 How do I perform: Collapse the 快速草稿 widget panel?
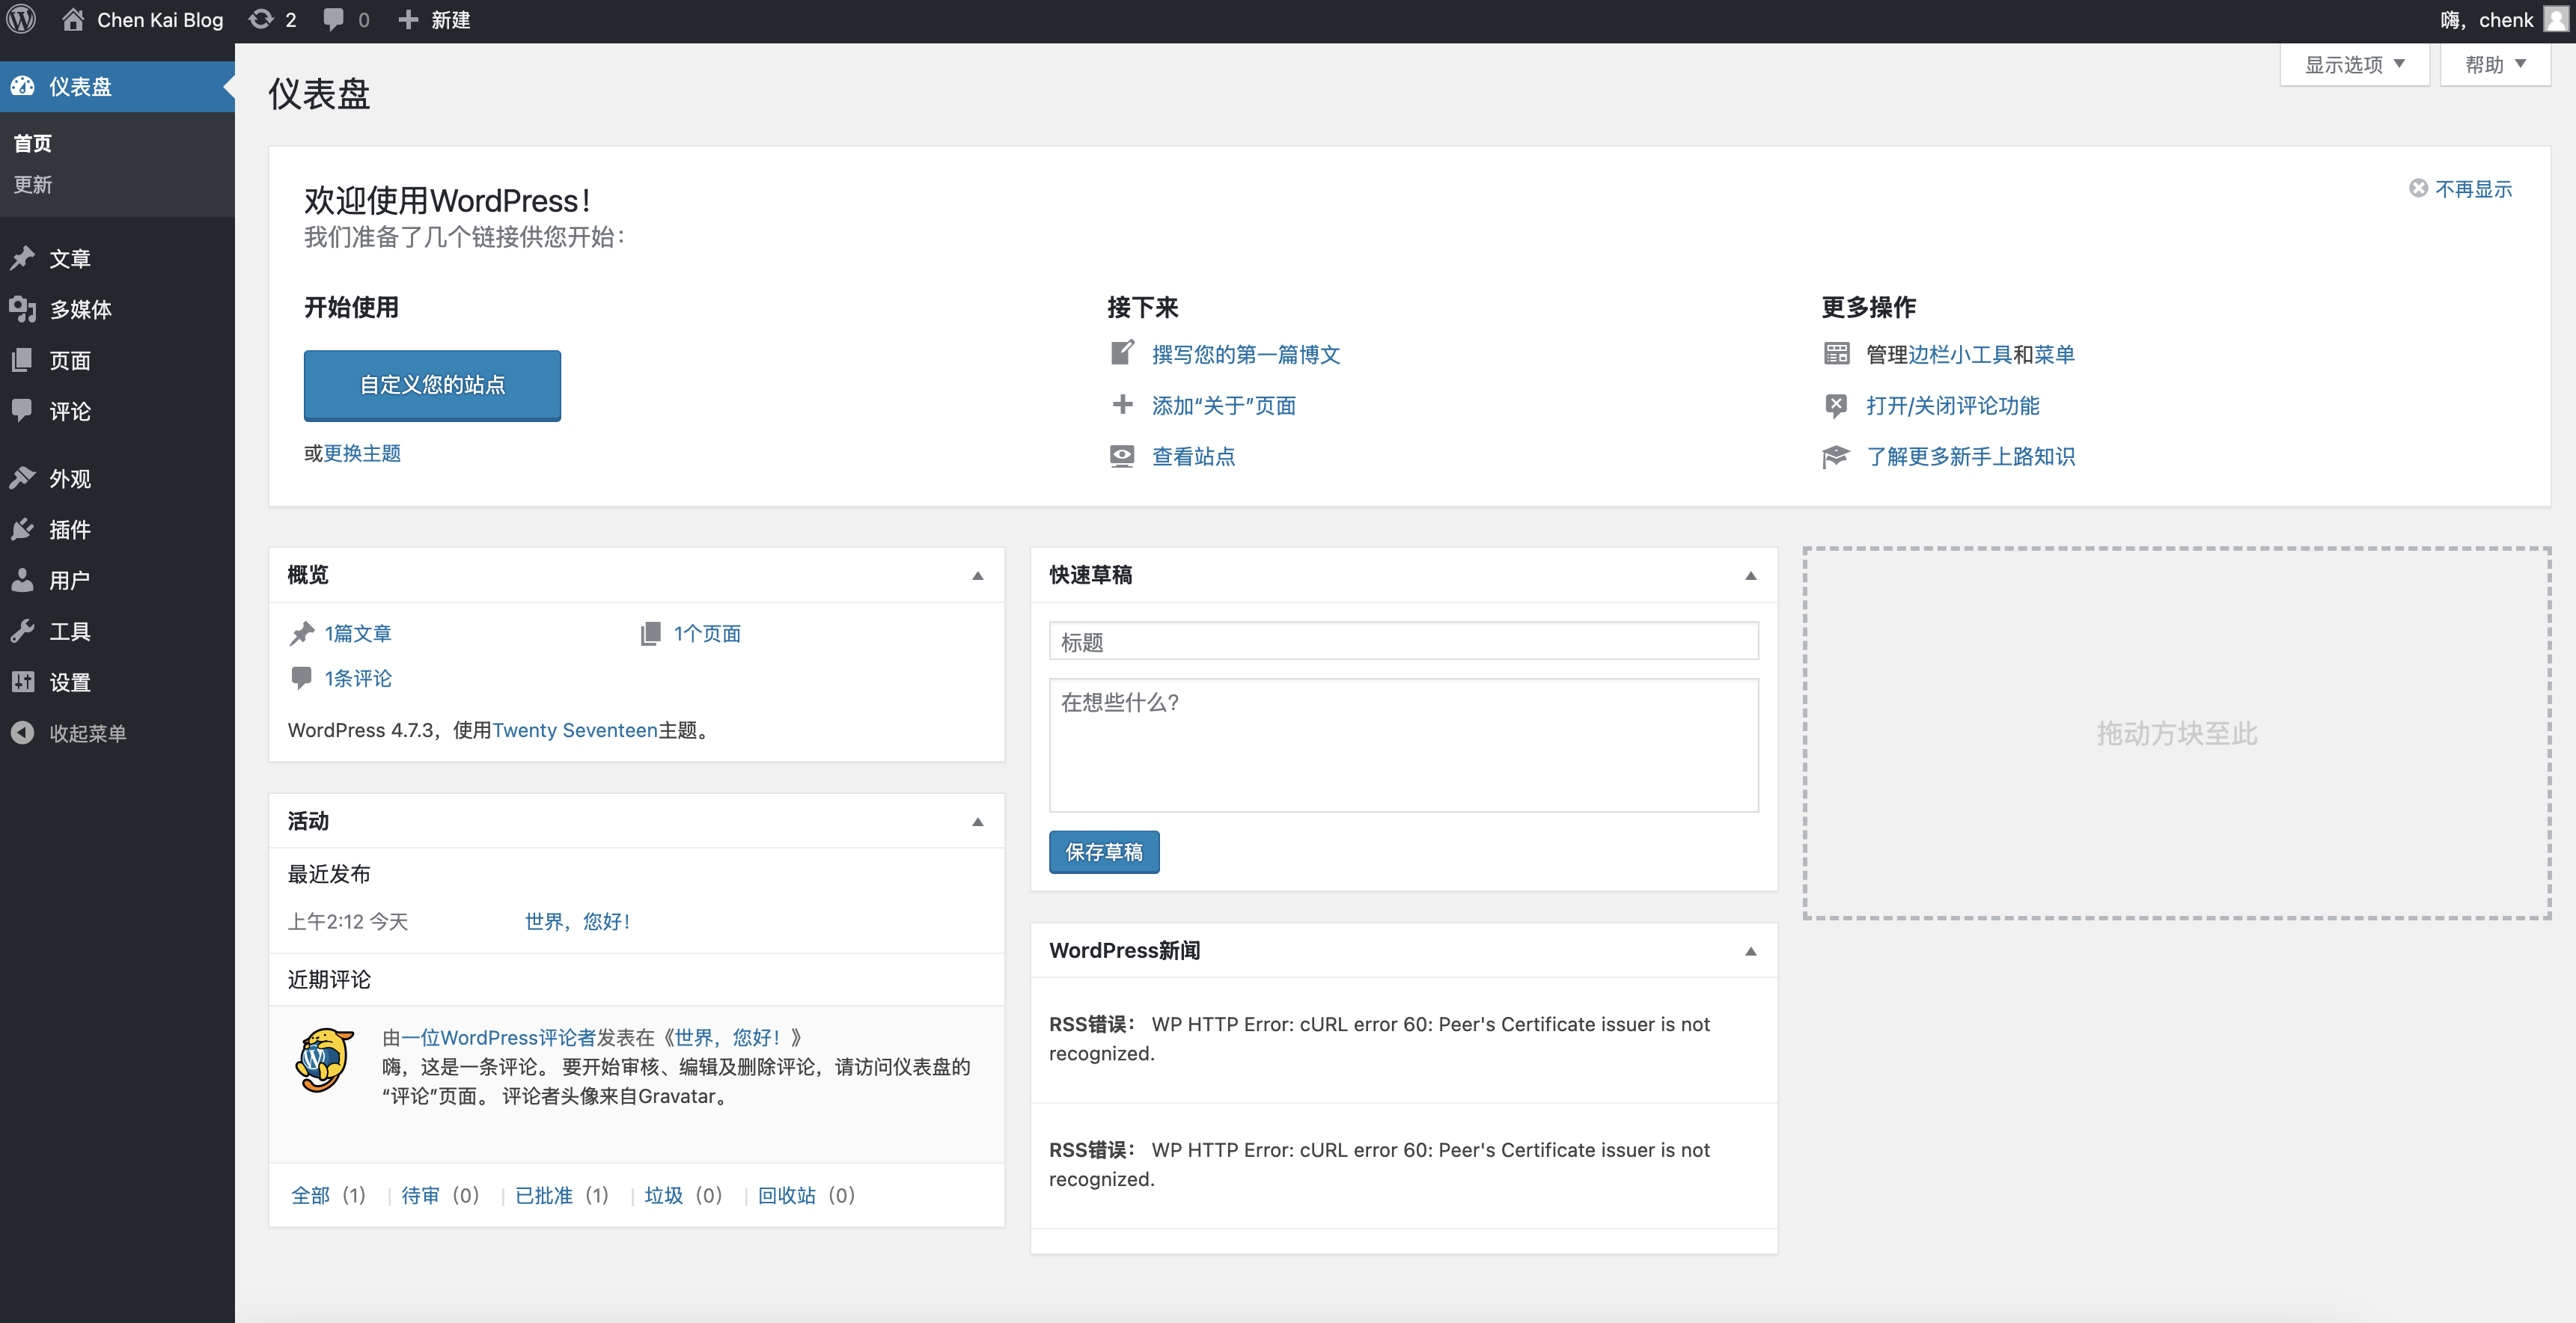(1750, 576)
